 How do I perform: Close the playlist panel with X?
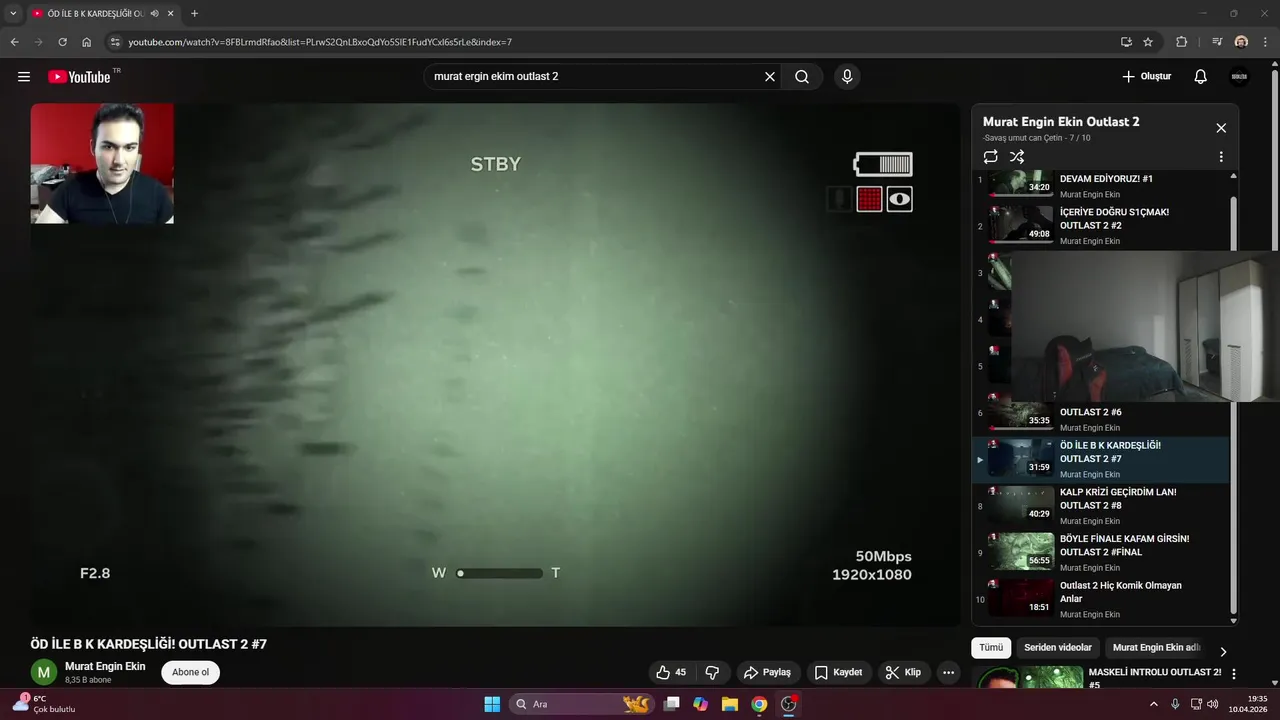(1221, 128)
